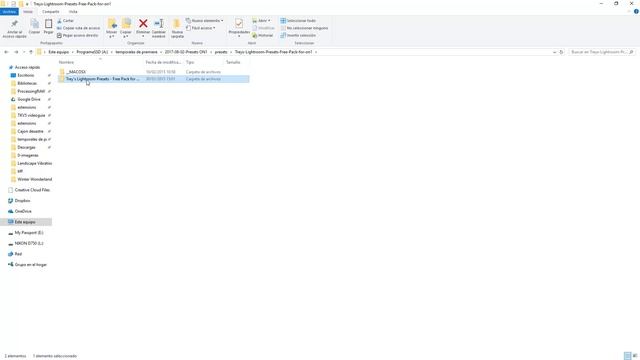The image size is (640, 360).
Task: Switch to the Inicio tab
Action: click(x=28, y=12)
